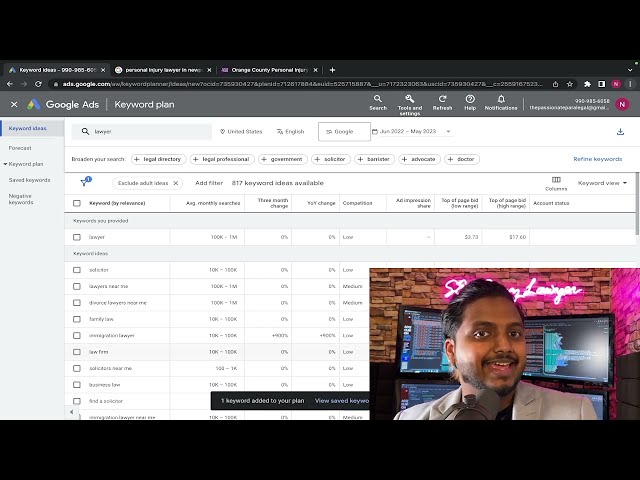The width and height of the screenshot is (640, 480).
Task: Click the browser forward arrow
Action: click(x=24, y=84)
